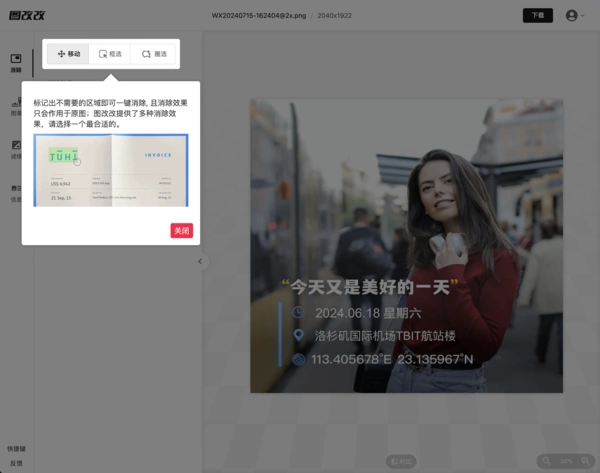
Task: Click the 信息 item in left sidebar
Action: click(15, 199)
